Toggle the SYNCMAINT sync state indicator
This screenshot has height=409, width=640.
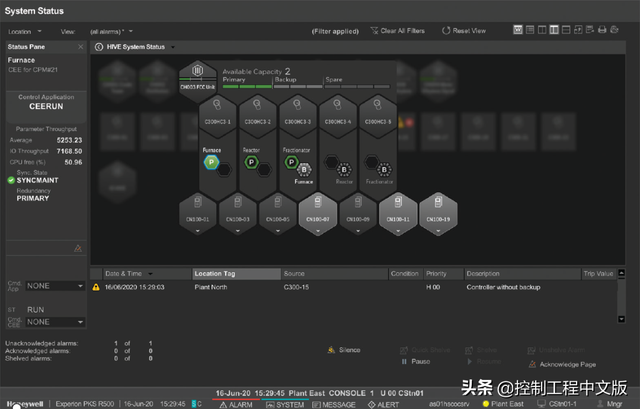point(12,180)
